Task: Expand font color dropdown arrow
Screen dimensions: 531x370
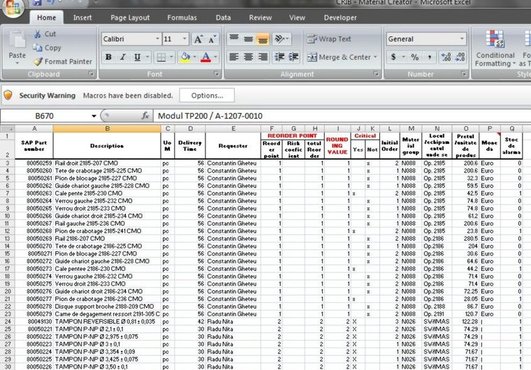Action: 215,57
